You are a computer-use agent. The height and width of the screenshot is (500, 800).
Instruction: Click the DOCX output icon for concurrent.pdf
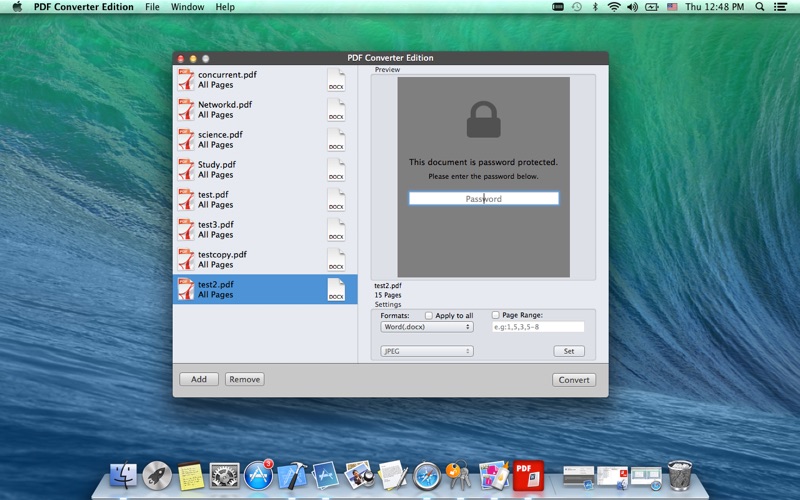coord(336,80)
